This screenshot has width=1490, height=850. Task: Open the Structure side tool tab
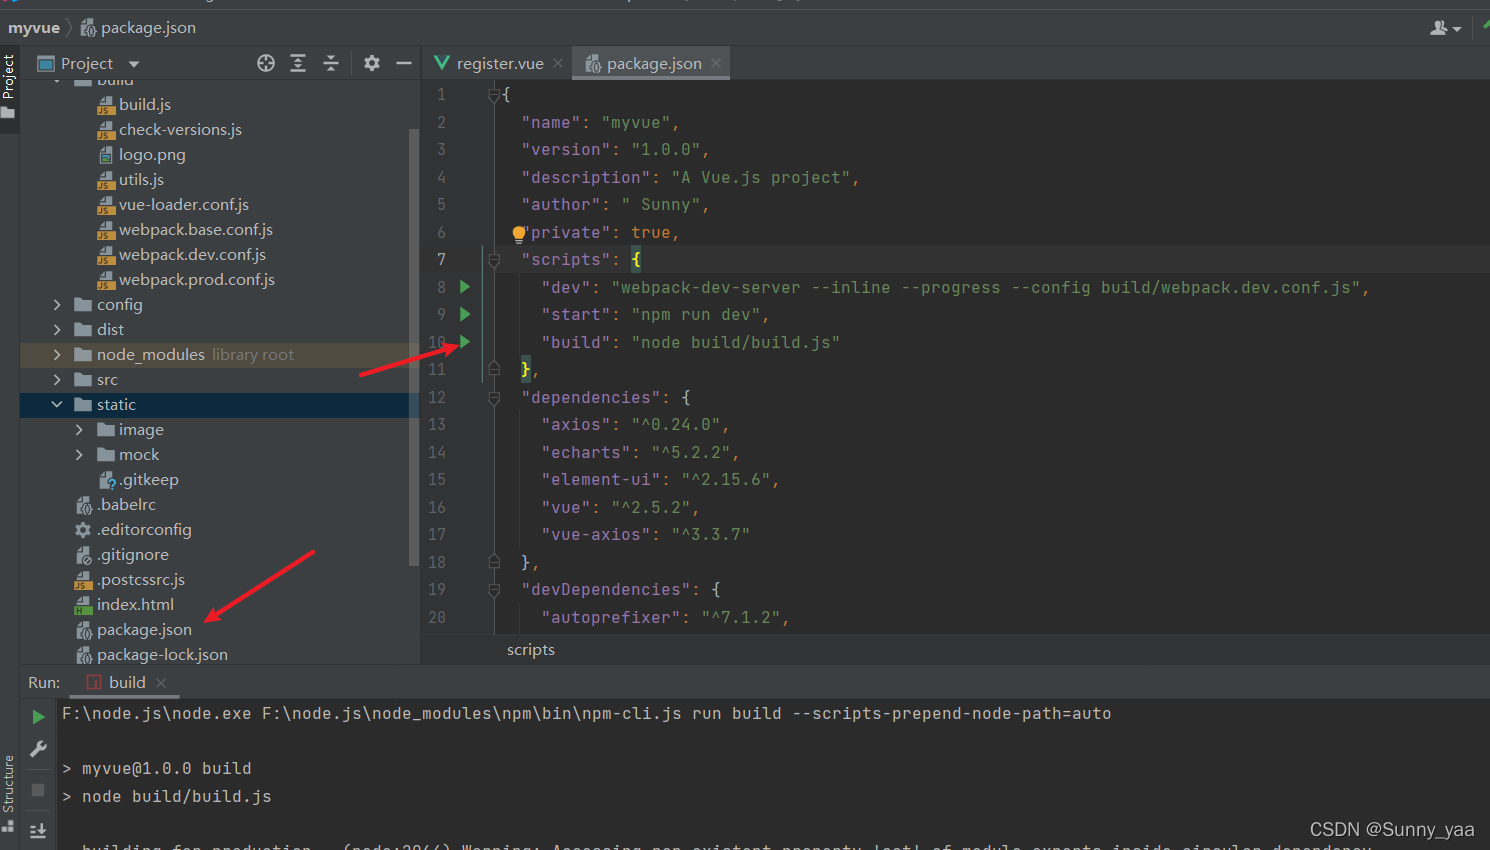pos(9,794)
